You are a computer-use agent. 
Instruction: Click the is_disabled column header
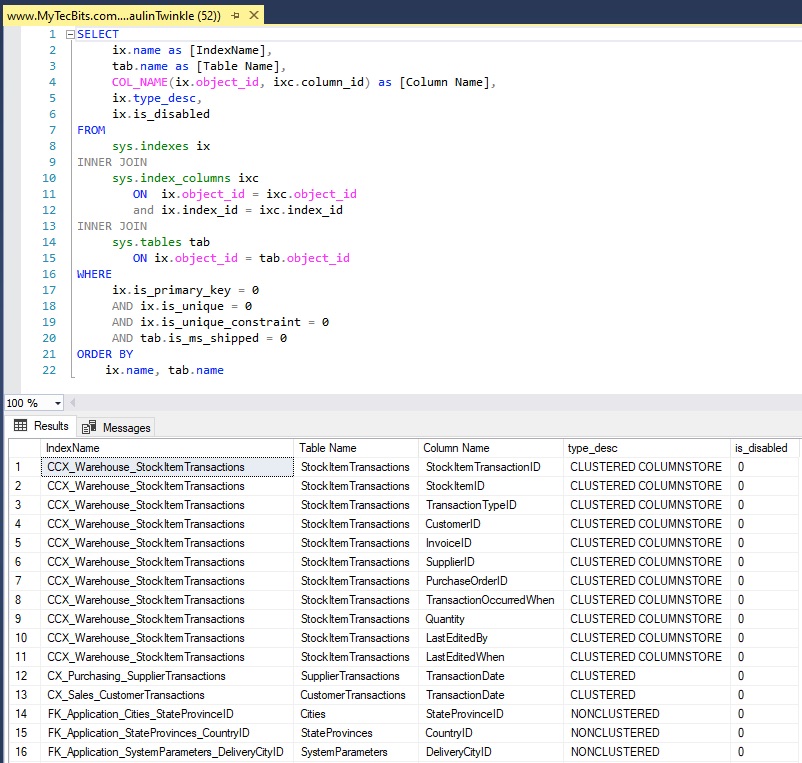(x=760, y=448)
